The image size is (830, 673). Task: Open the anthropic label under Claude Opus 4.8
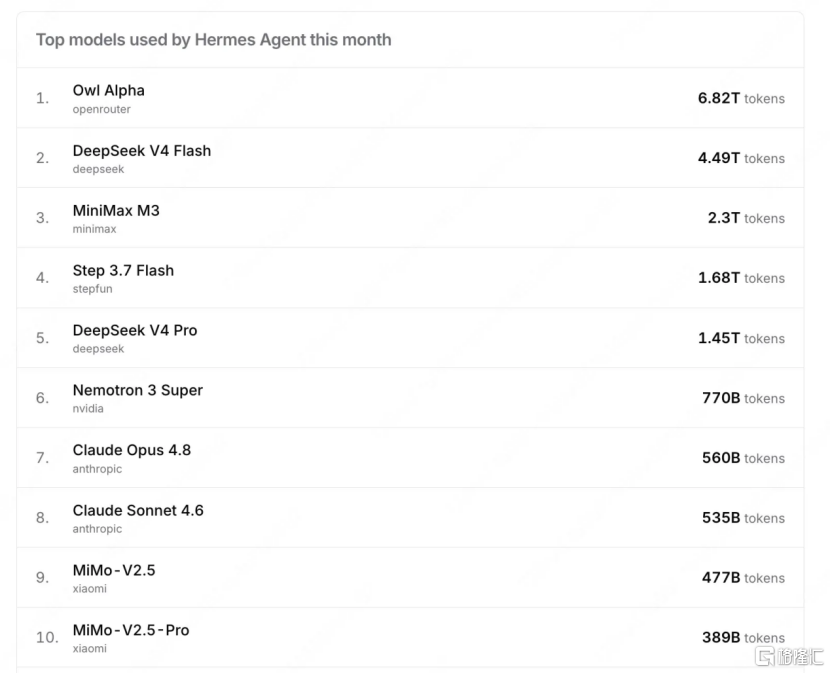click(x=97, y=469)
